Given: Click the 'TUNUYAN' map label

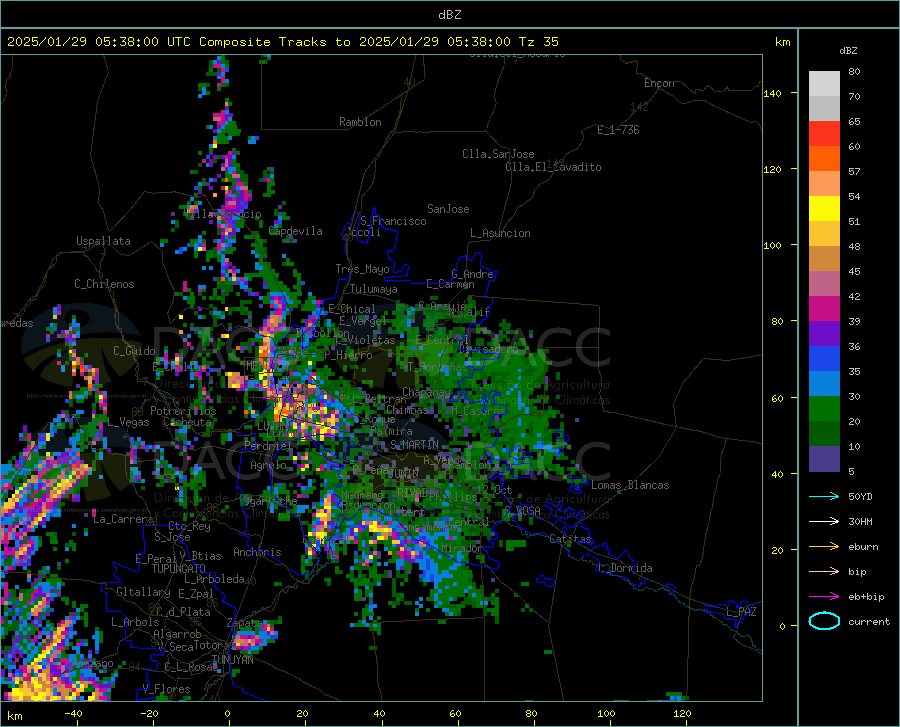Looking at the screenshot, I should (232, 660).
